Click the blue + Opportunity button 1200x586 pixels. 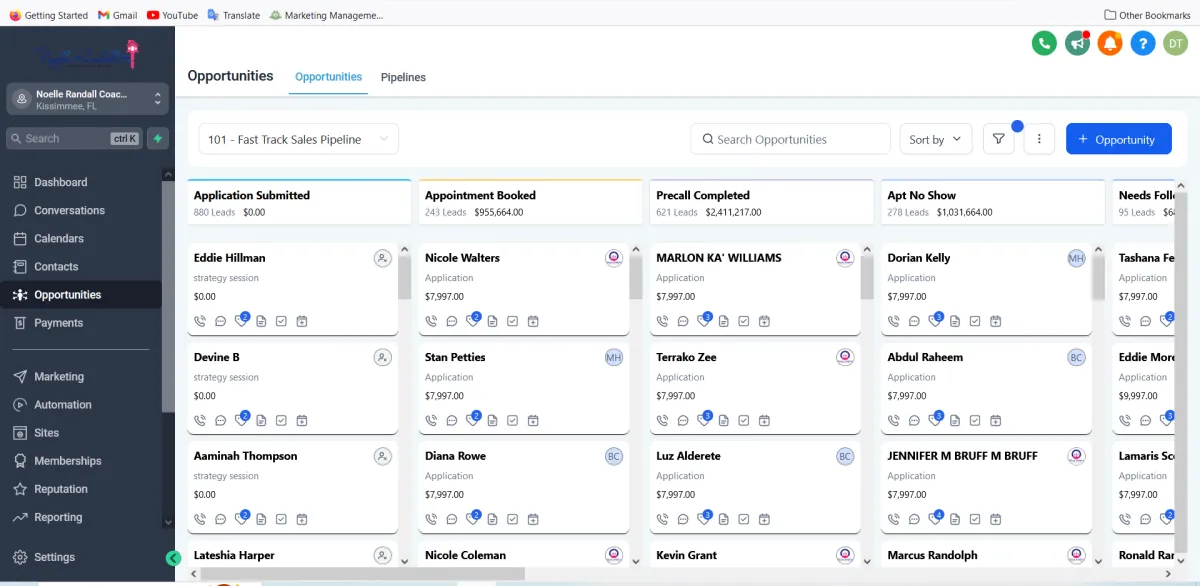(1117, 140)
